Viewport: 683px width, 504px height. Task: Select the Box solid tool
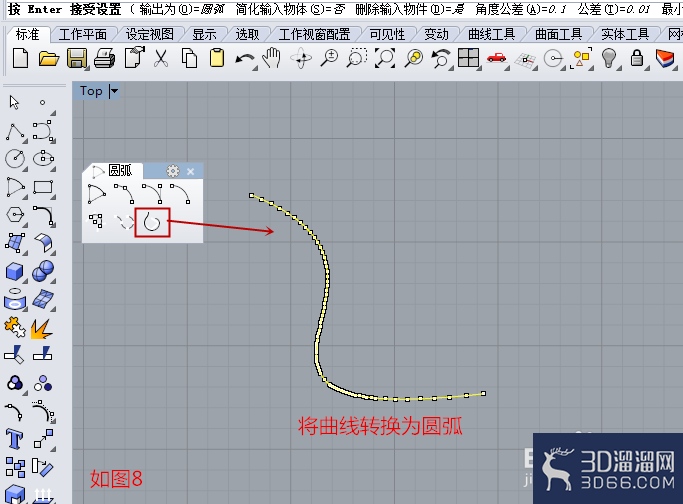(15, 272)
